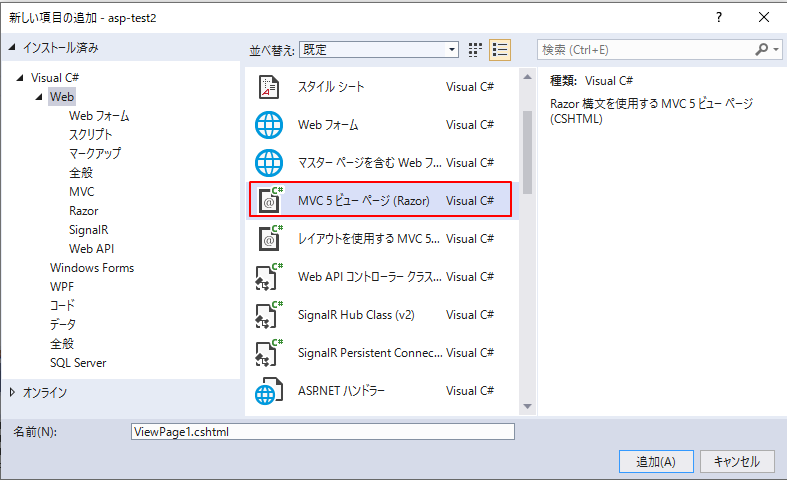Select the SignalR Persistent Connec... template name

tap(370, 353)
